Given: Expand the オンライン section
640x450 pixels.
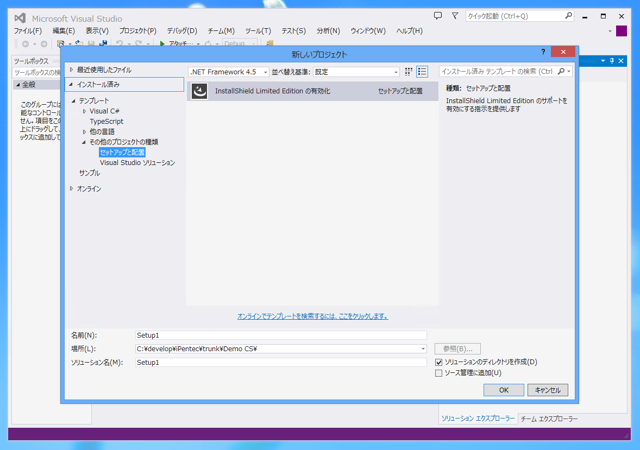Looking at the screenshot, I should coord(71,189).
